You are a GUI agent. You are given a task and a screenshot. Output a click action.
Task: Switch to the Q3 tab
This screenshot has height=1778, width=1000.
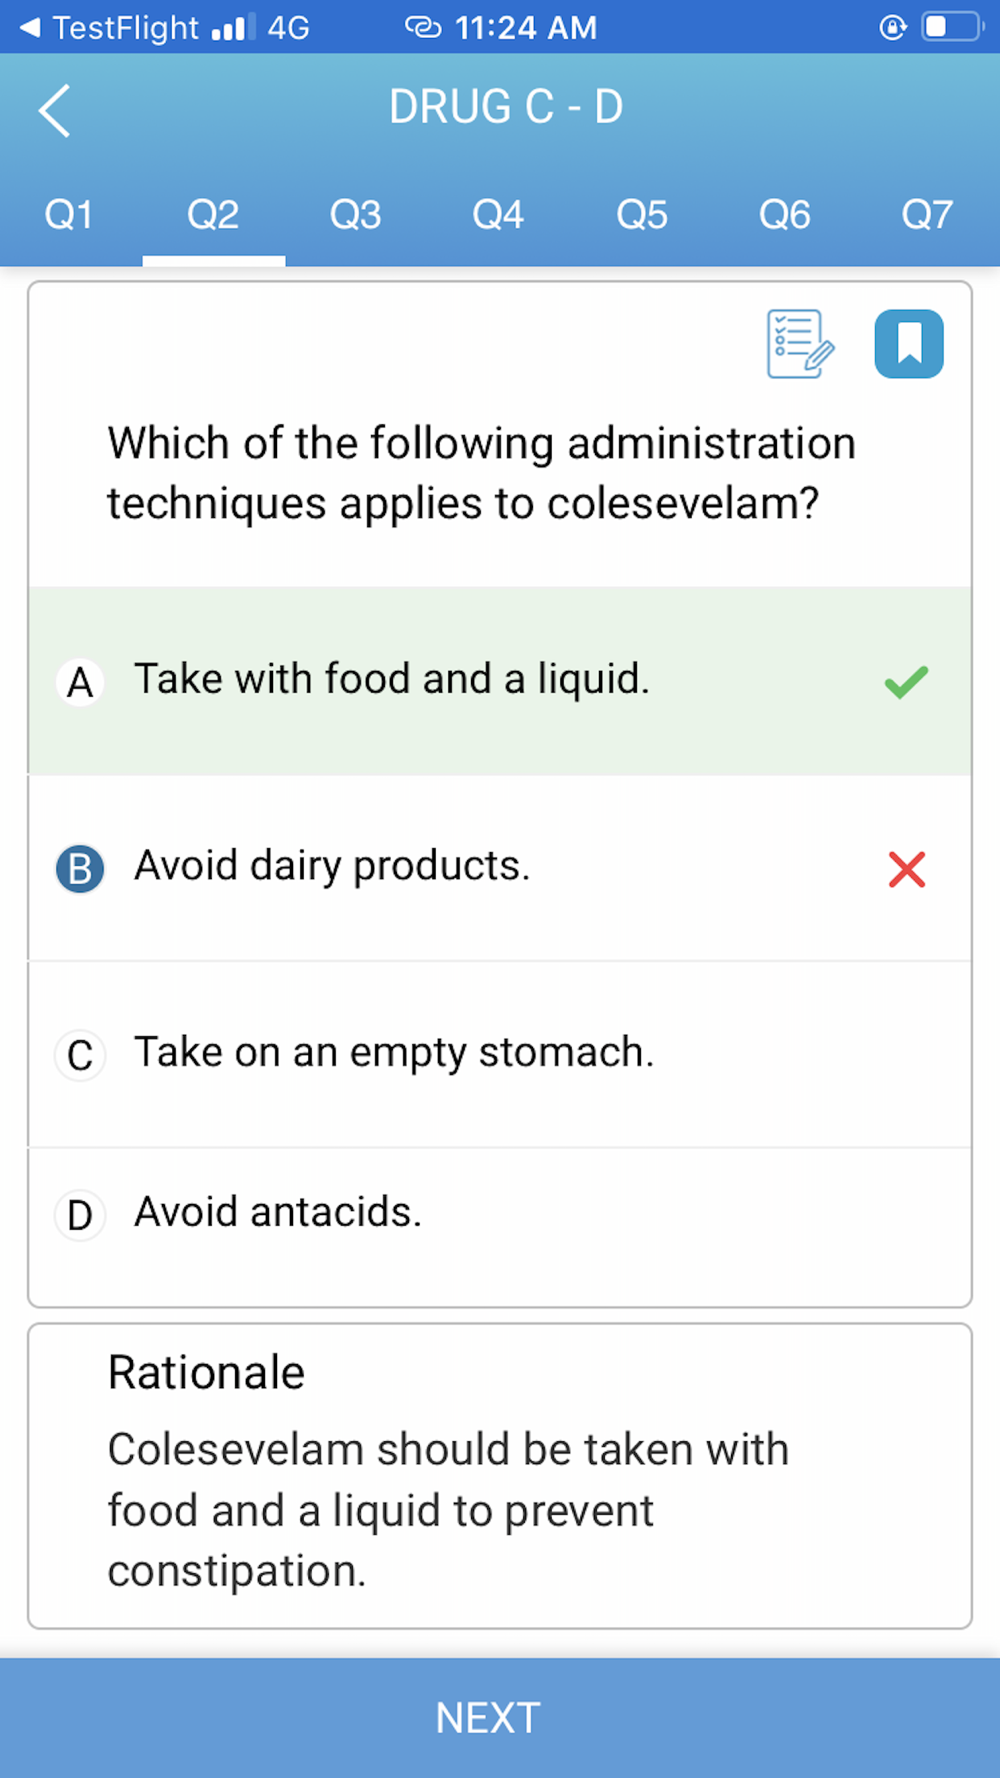point(356,215)
